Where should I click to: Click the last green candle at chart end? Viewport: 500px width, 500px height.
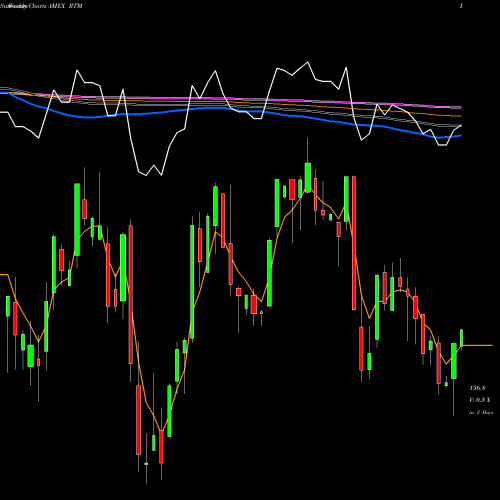point(462,338)
